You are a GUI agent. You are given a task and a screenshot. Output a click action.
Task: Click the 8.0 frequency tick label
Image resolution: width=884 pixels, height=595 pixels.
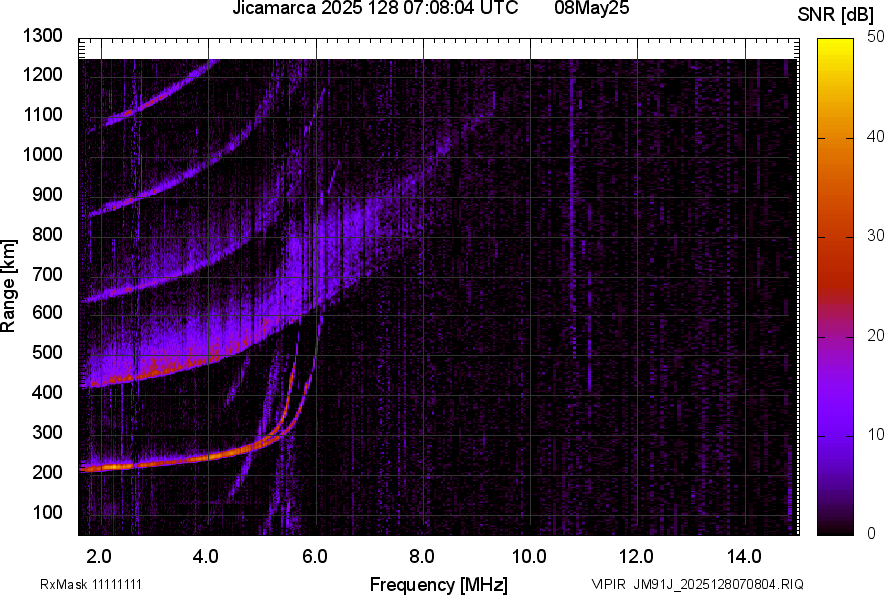[x=421, y=557]
